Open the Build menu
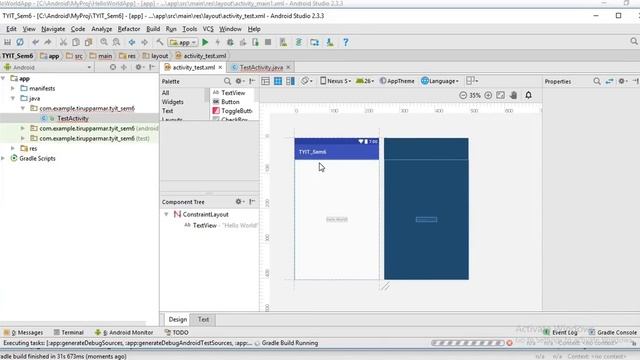 click(153, 29)
